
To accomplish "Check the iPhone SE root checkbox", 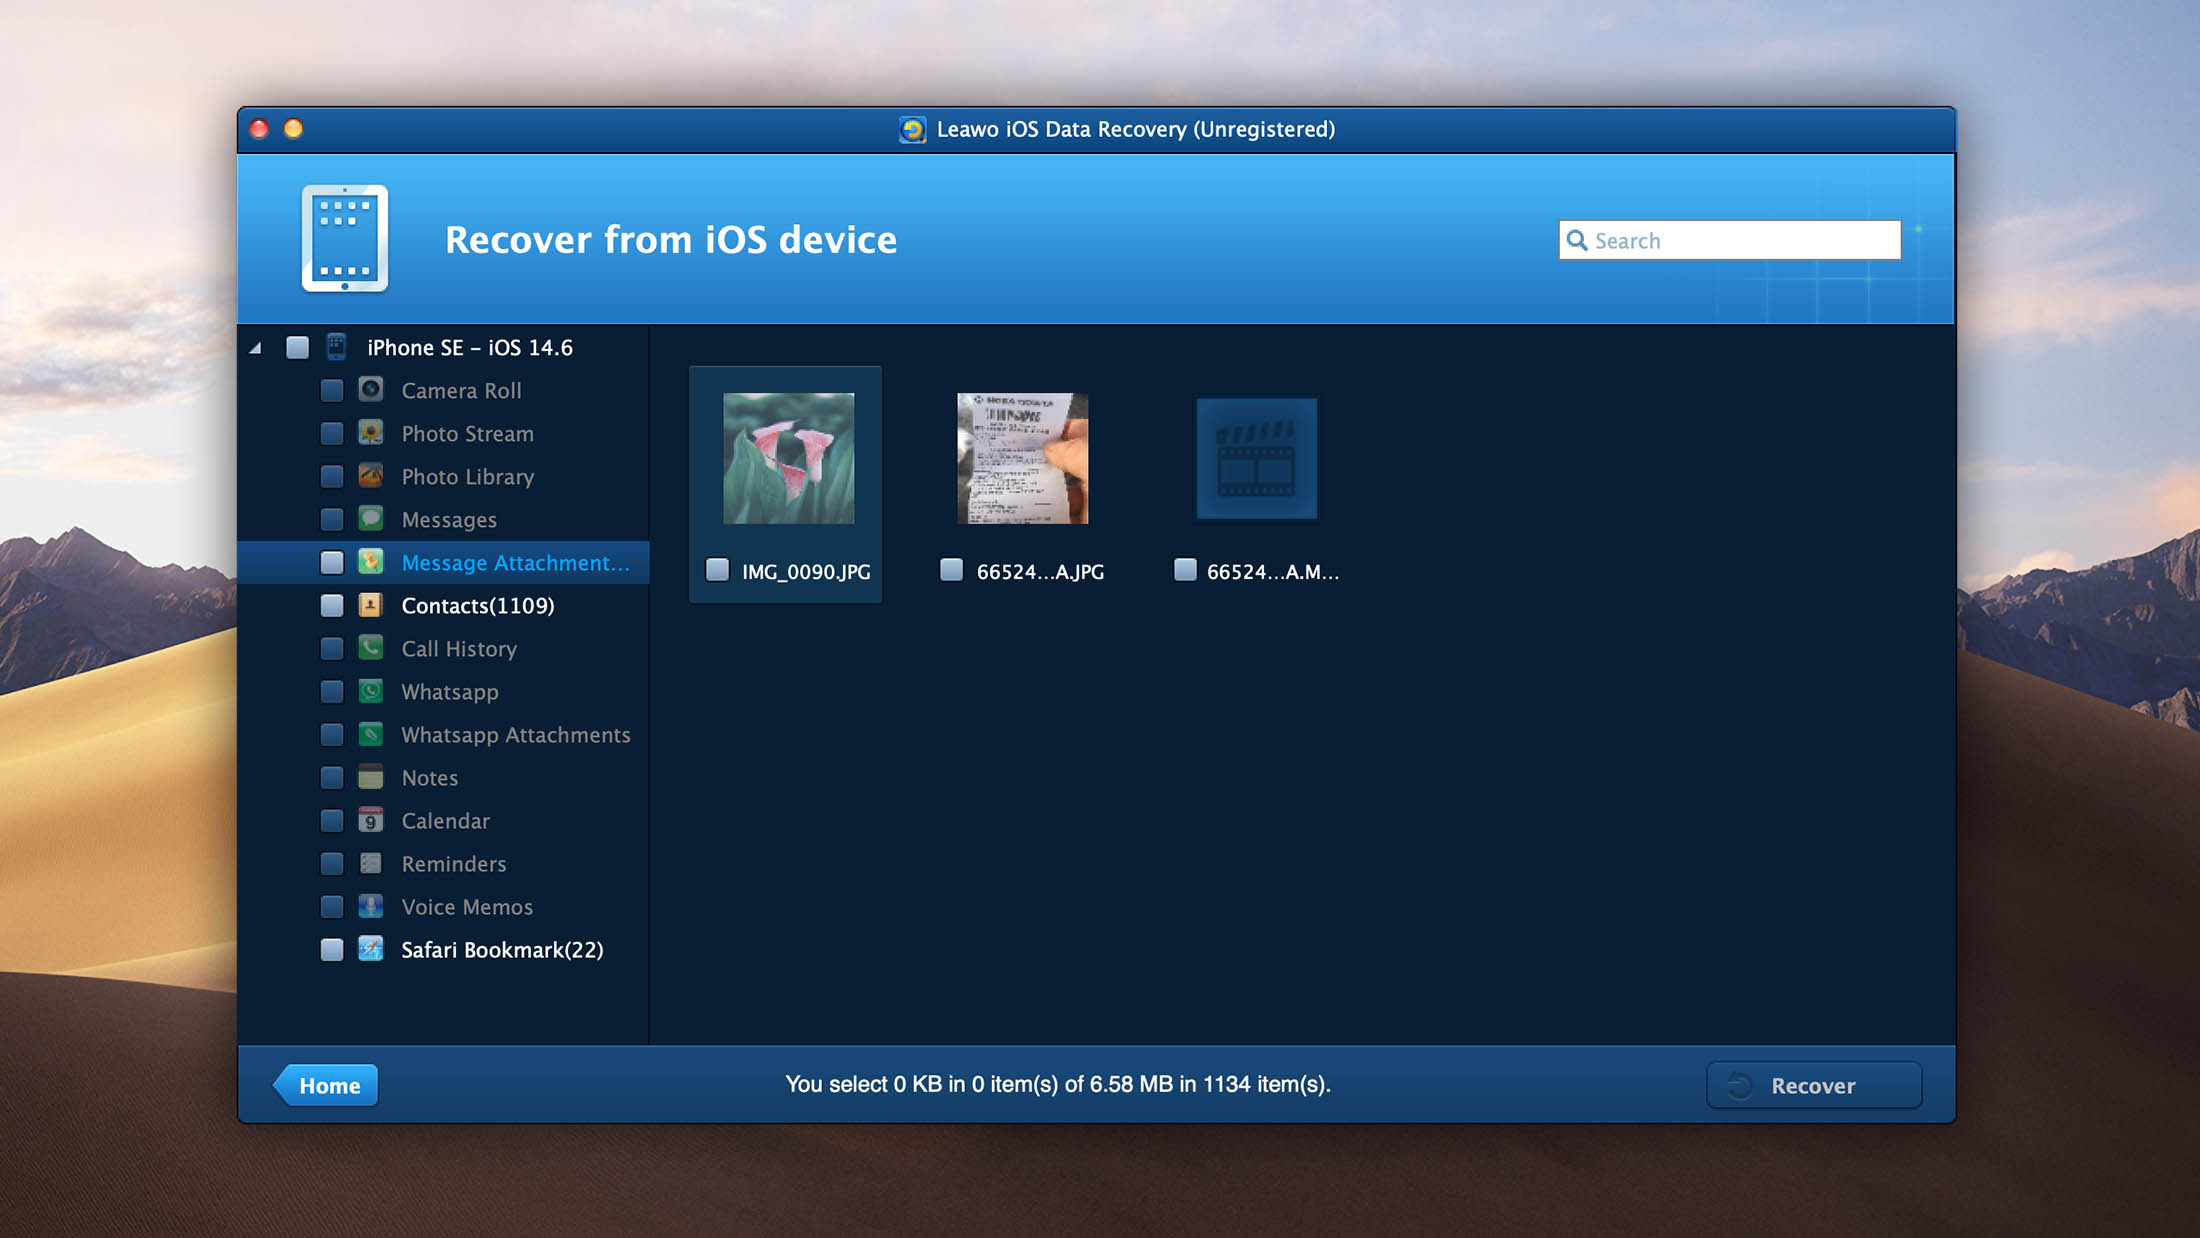I will pyautogui.click(x=297, y=347).
